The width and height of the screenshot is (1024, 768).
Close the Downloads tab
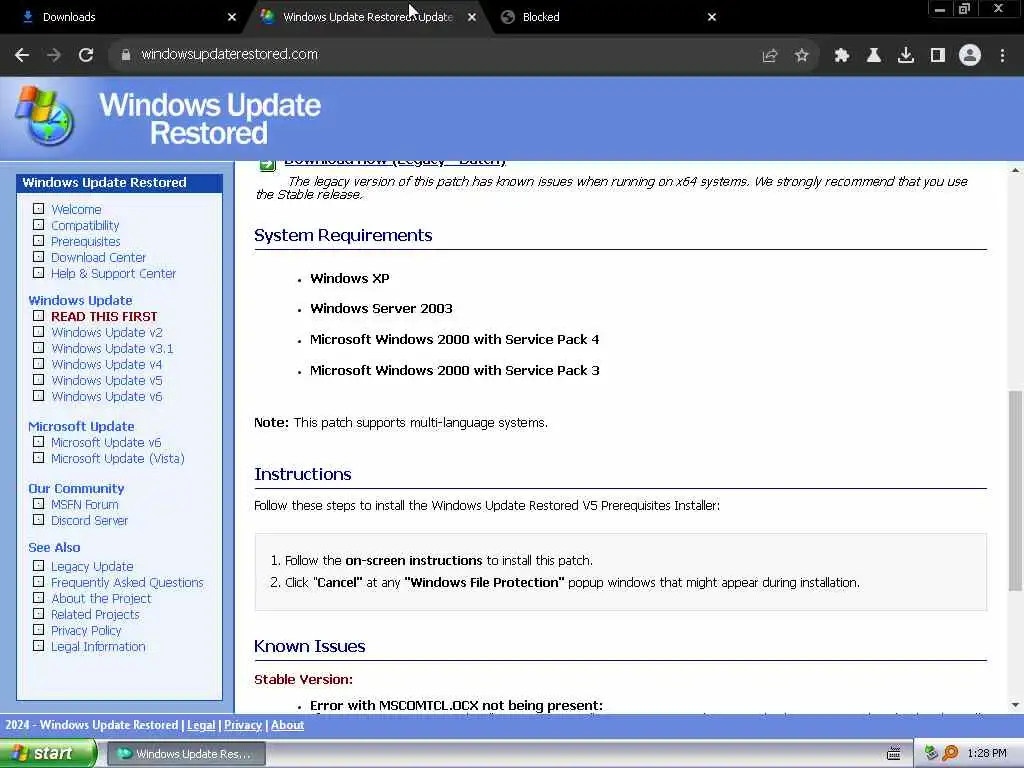(x=232, y=17)
